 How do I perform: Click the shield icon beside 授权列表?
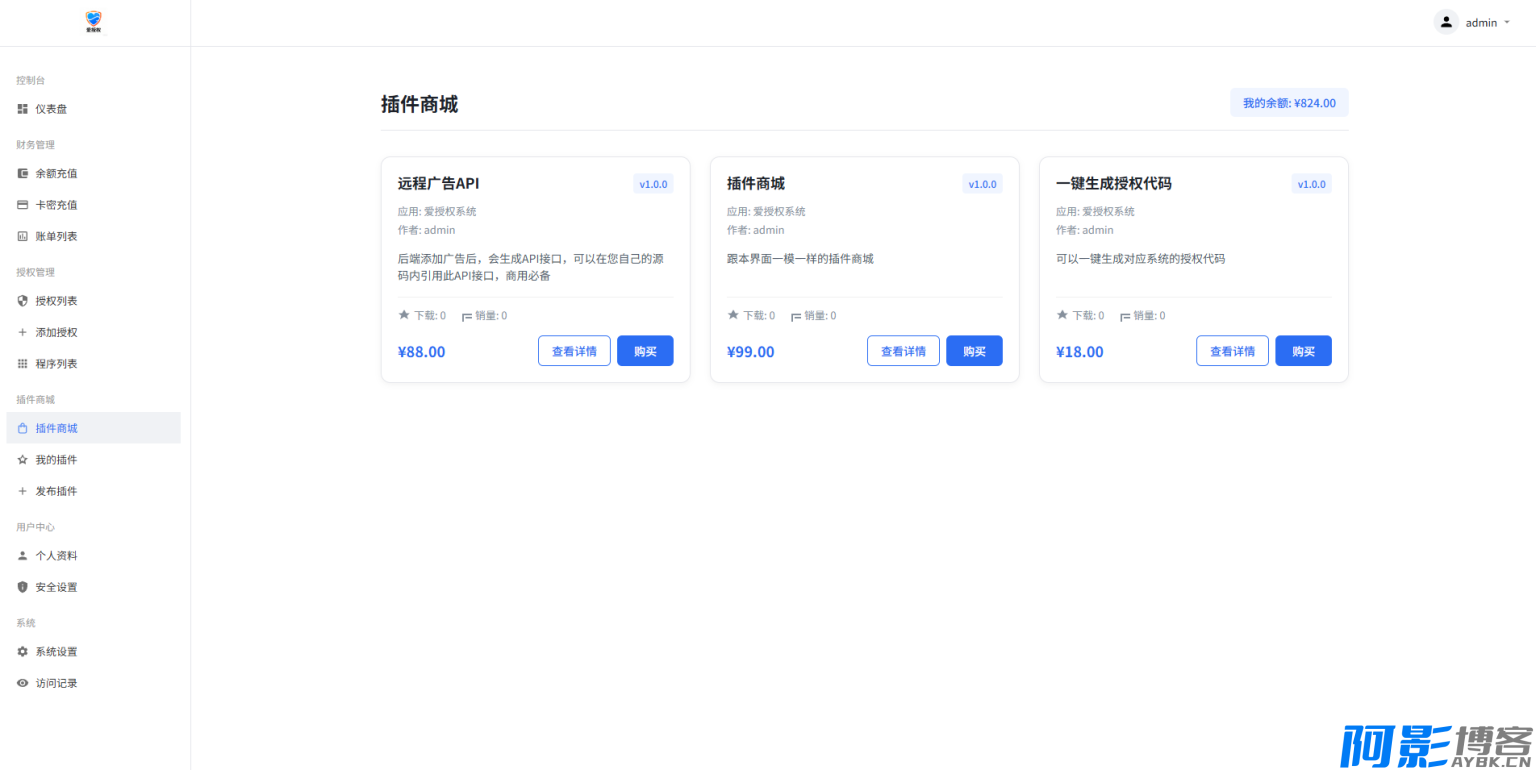22,301
